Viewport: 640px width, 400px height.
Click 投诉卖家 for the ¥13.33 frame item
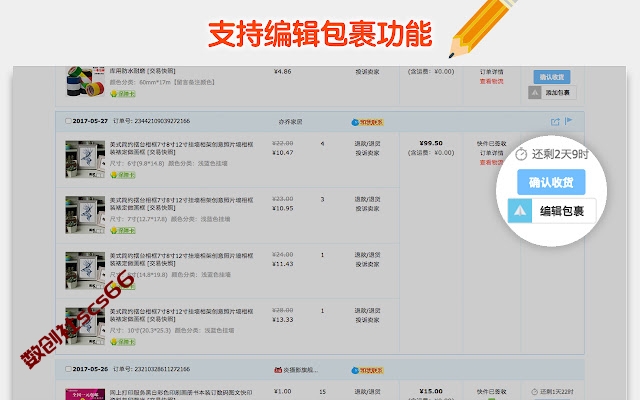(367, 320)
